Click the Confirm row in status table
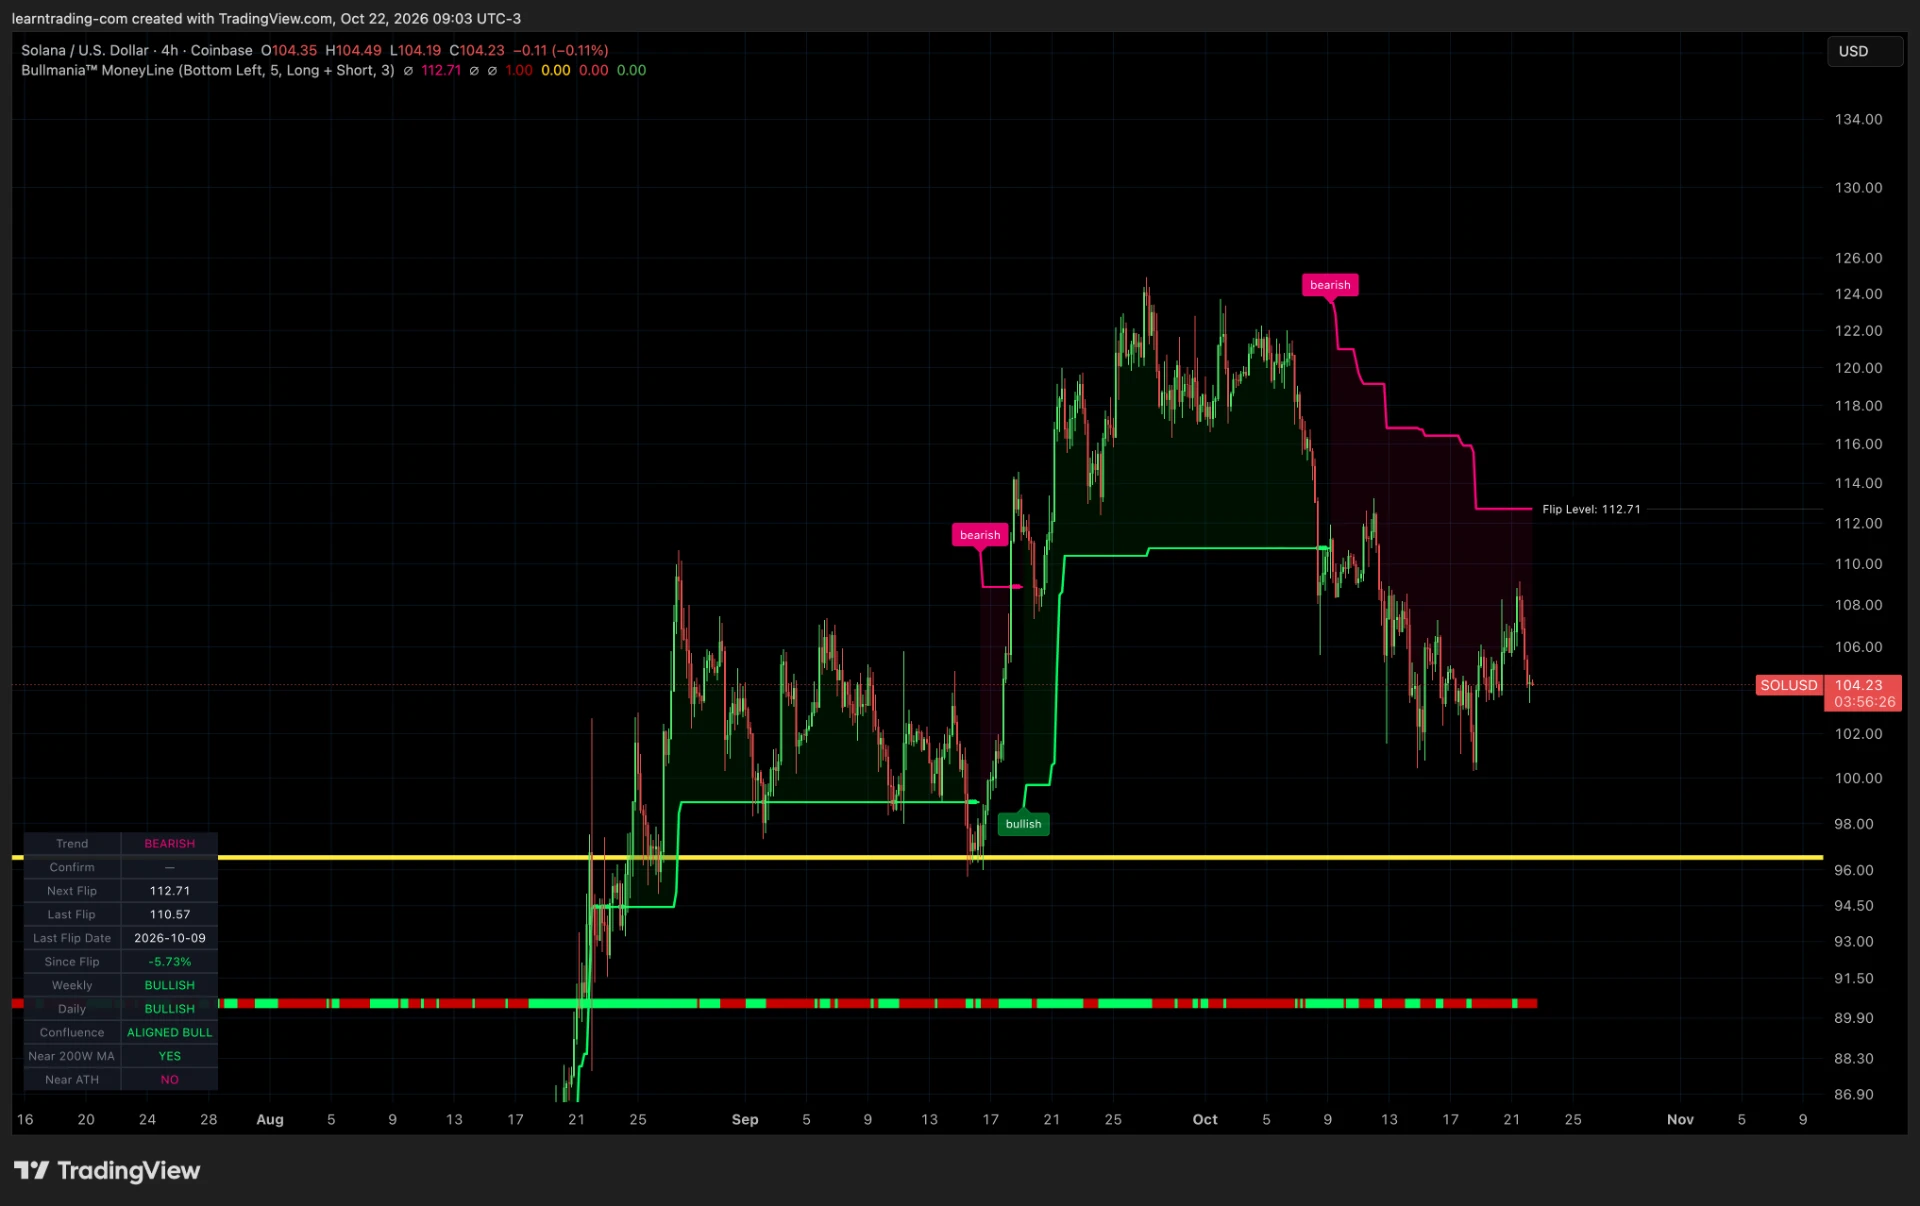Viewport: 1920px width, 1206px height. click(121, 867)
